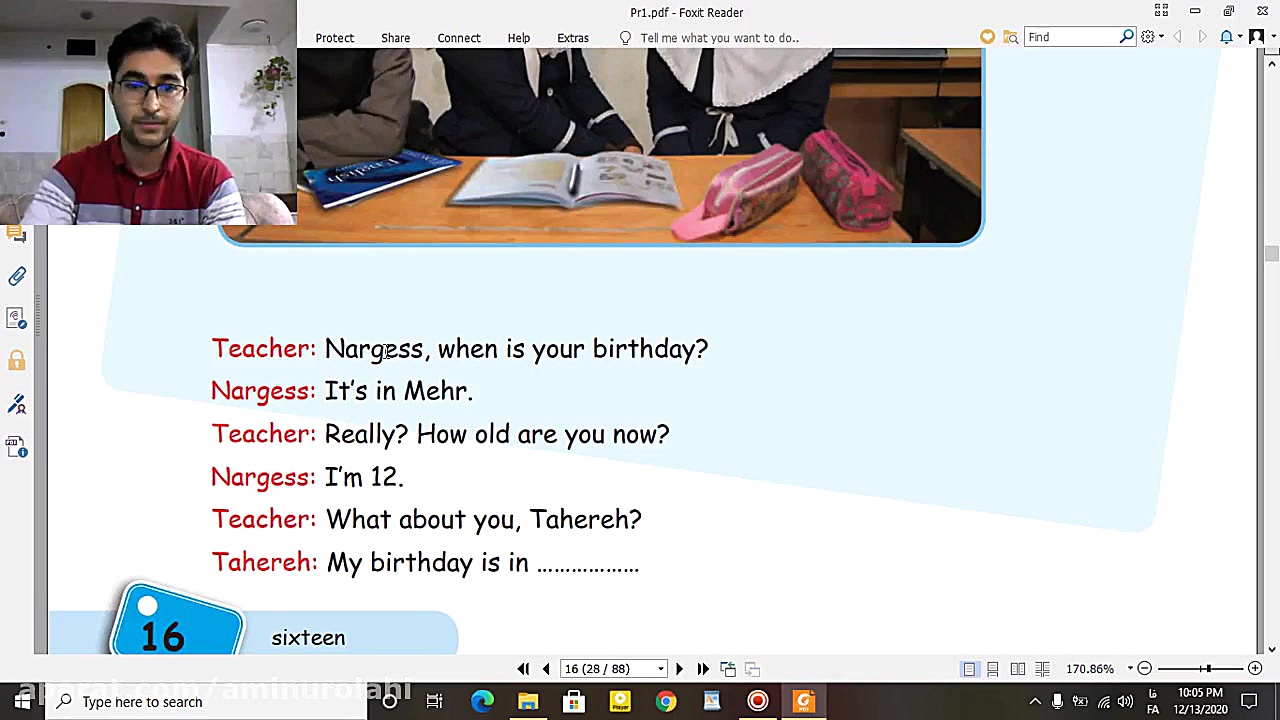The image size is (1280, 720).
Task: Click the magnifier in the Find box
Action: point(1127,37)
